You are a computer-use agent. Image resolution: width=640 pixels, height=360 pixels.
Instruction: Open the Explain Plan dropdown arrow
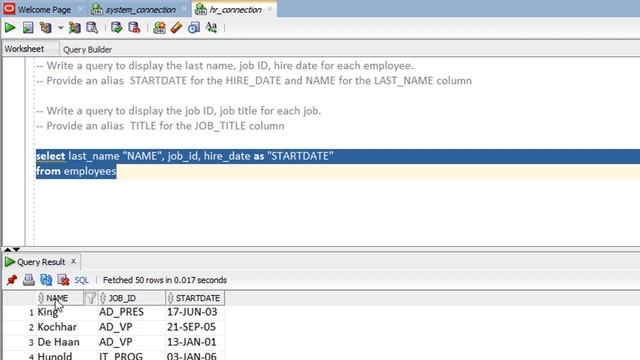coord(60,28)
